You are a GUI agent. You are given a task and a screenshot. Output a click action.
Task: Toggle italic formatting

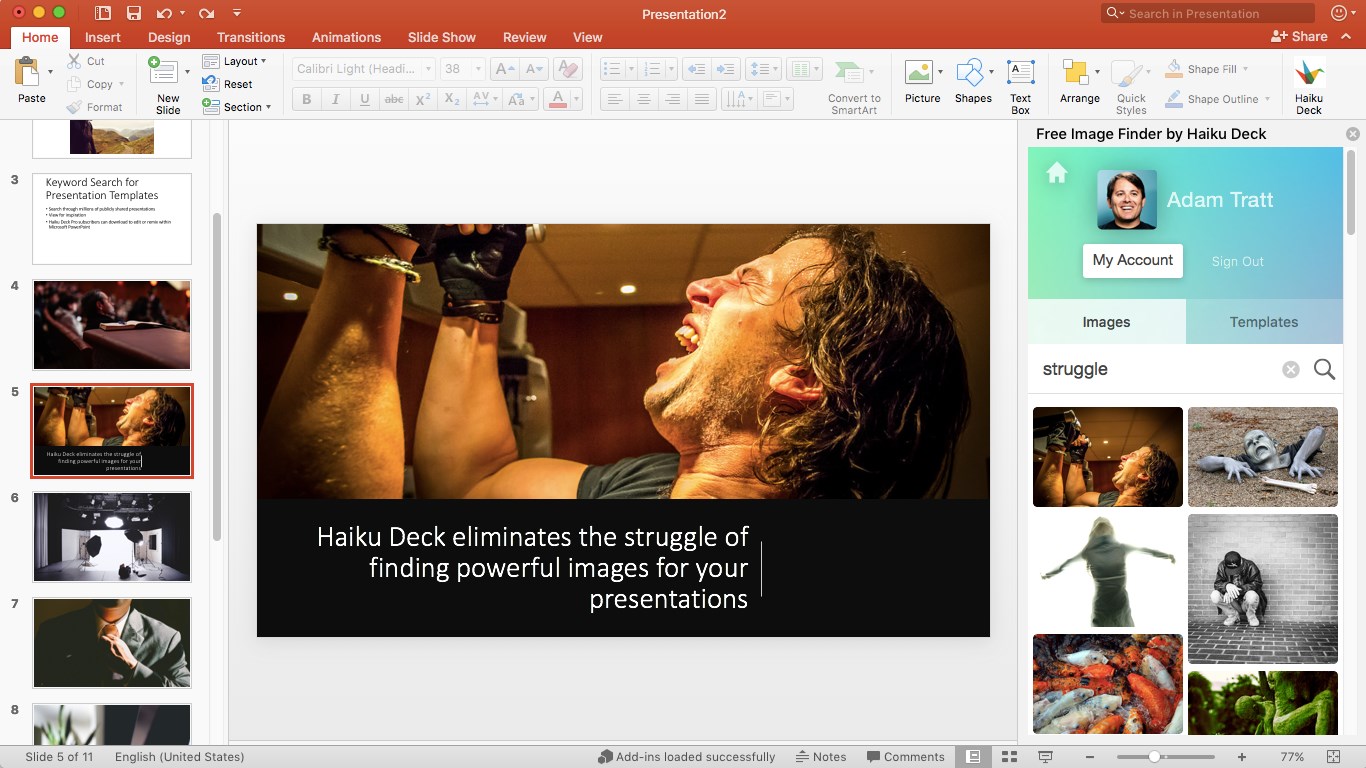335,99
